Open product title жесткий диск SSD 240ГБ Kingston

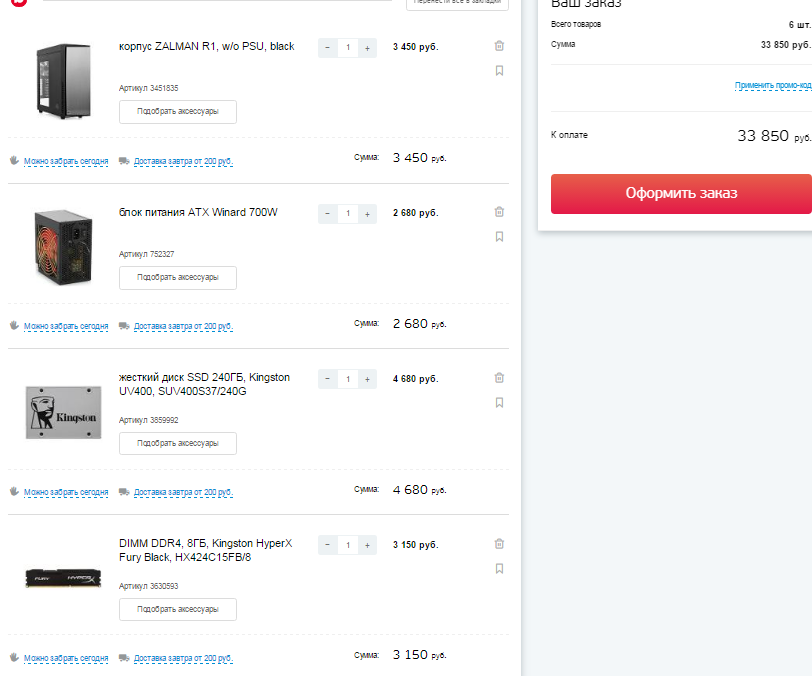[205, 384]
